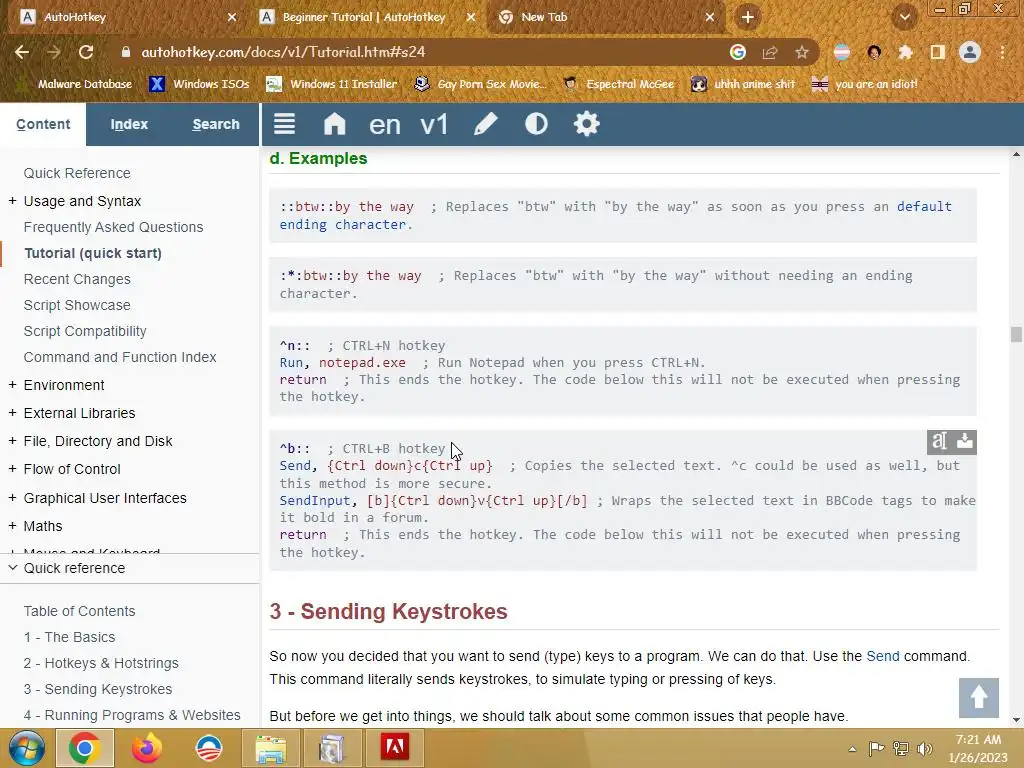Jump to '4 - Running Programs & Websites'
1024x768 pixels.
click(132, 716)
